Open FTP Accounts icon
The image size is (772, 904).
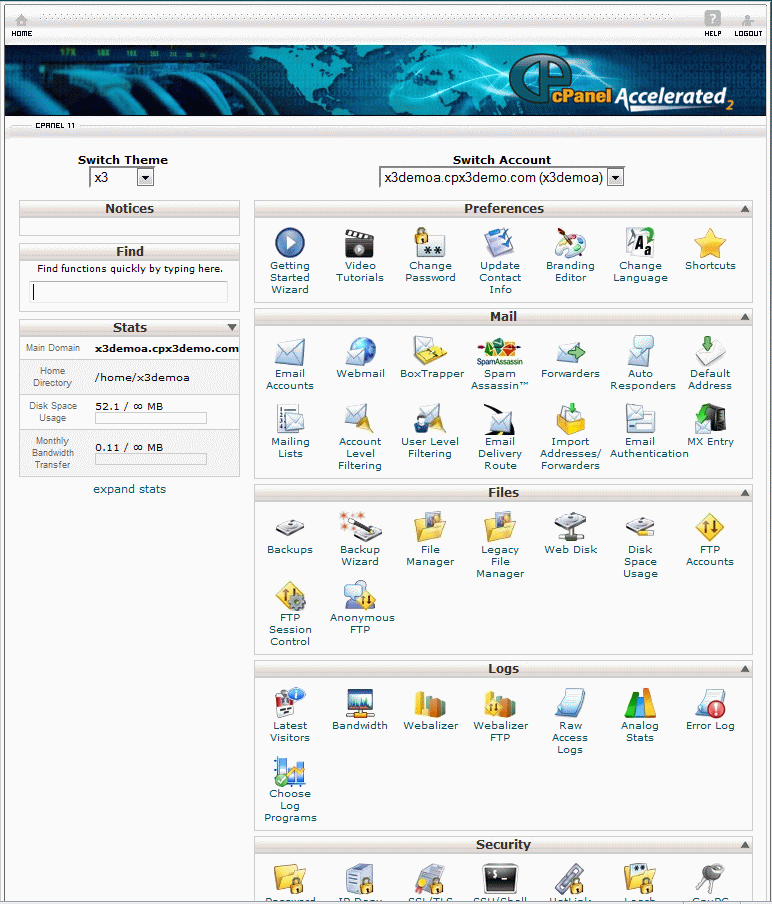710,527
